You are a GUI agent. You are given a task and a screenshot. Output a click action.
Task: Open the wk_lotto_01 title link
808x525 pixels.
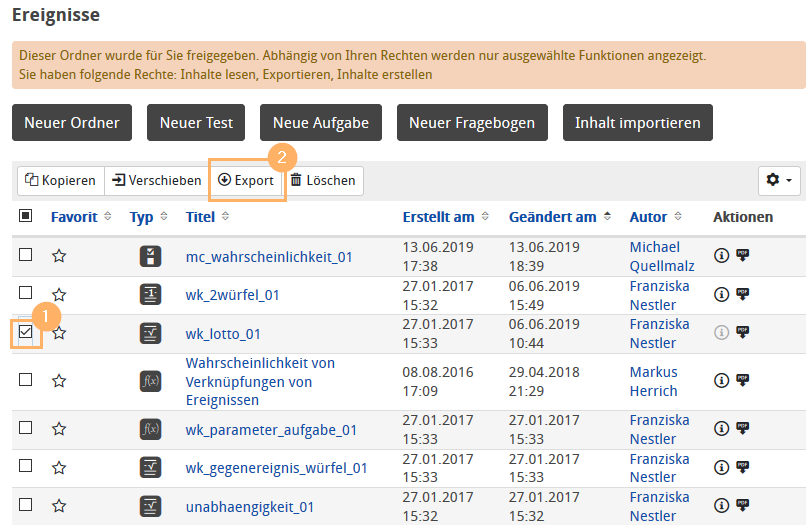pyautogui.click(x=223, y=334)
